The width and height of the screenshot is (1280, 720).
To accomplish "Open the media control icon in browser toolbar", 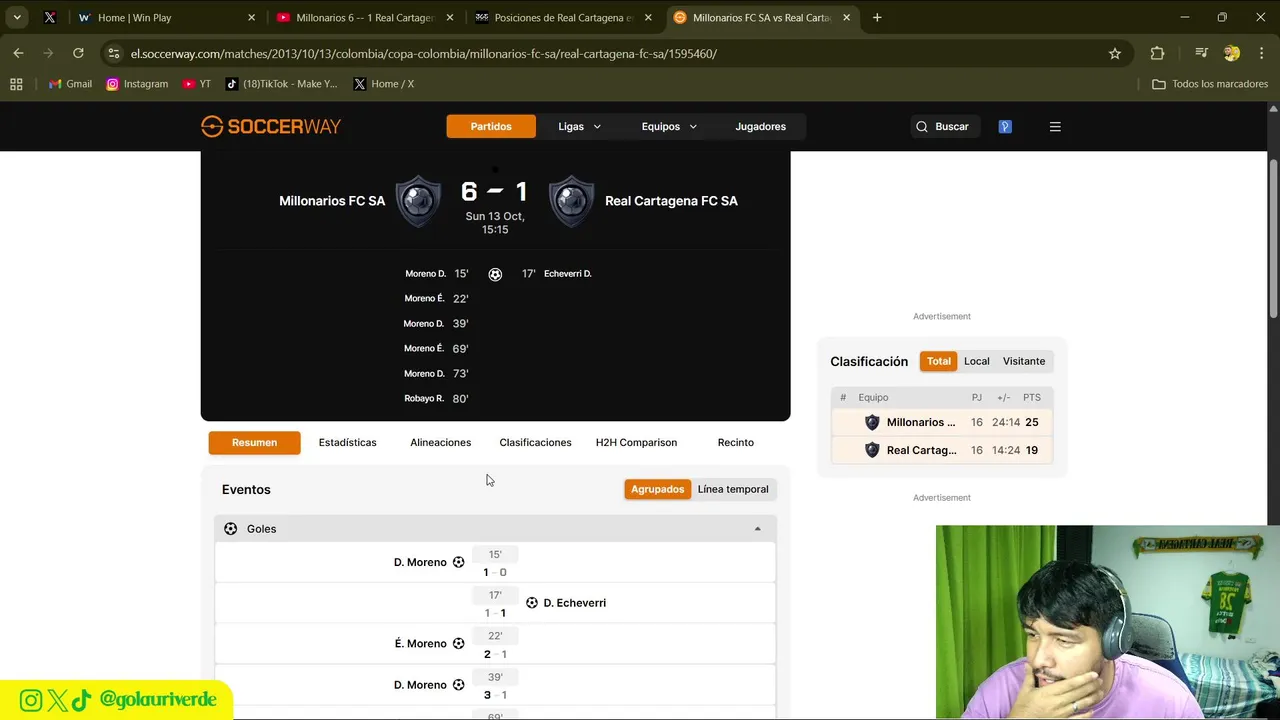I will coord(1201,53).
